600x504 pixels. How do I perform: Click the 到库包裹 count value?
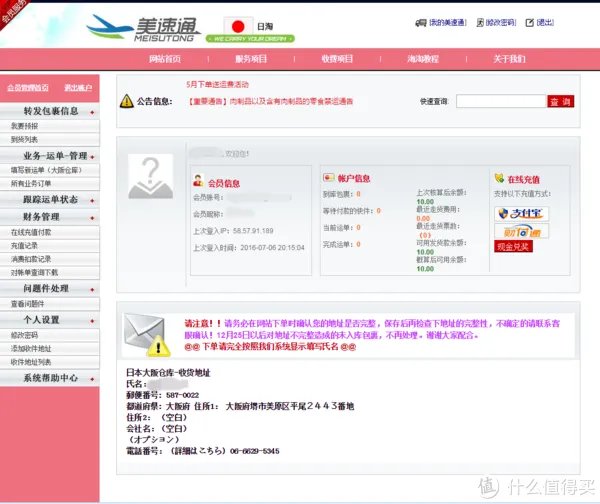[359, 194]
